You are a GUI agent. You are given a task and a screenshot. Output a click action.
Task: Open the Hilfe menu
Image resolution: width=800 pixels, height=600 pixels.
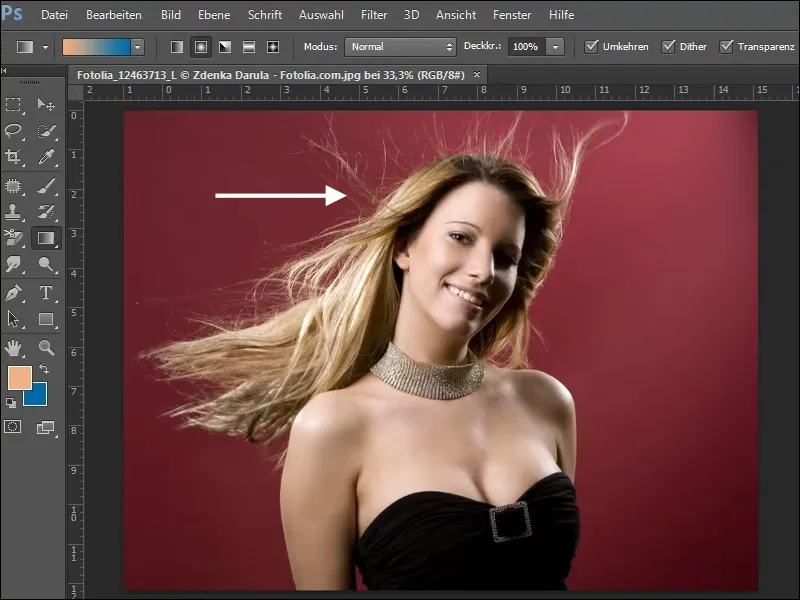[x=561, y=15]
